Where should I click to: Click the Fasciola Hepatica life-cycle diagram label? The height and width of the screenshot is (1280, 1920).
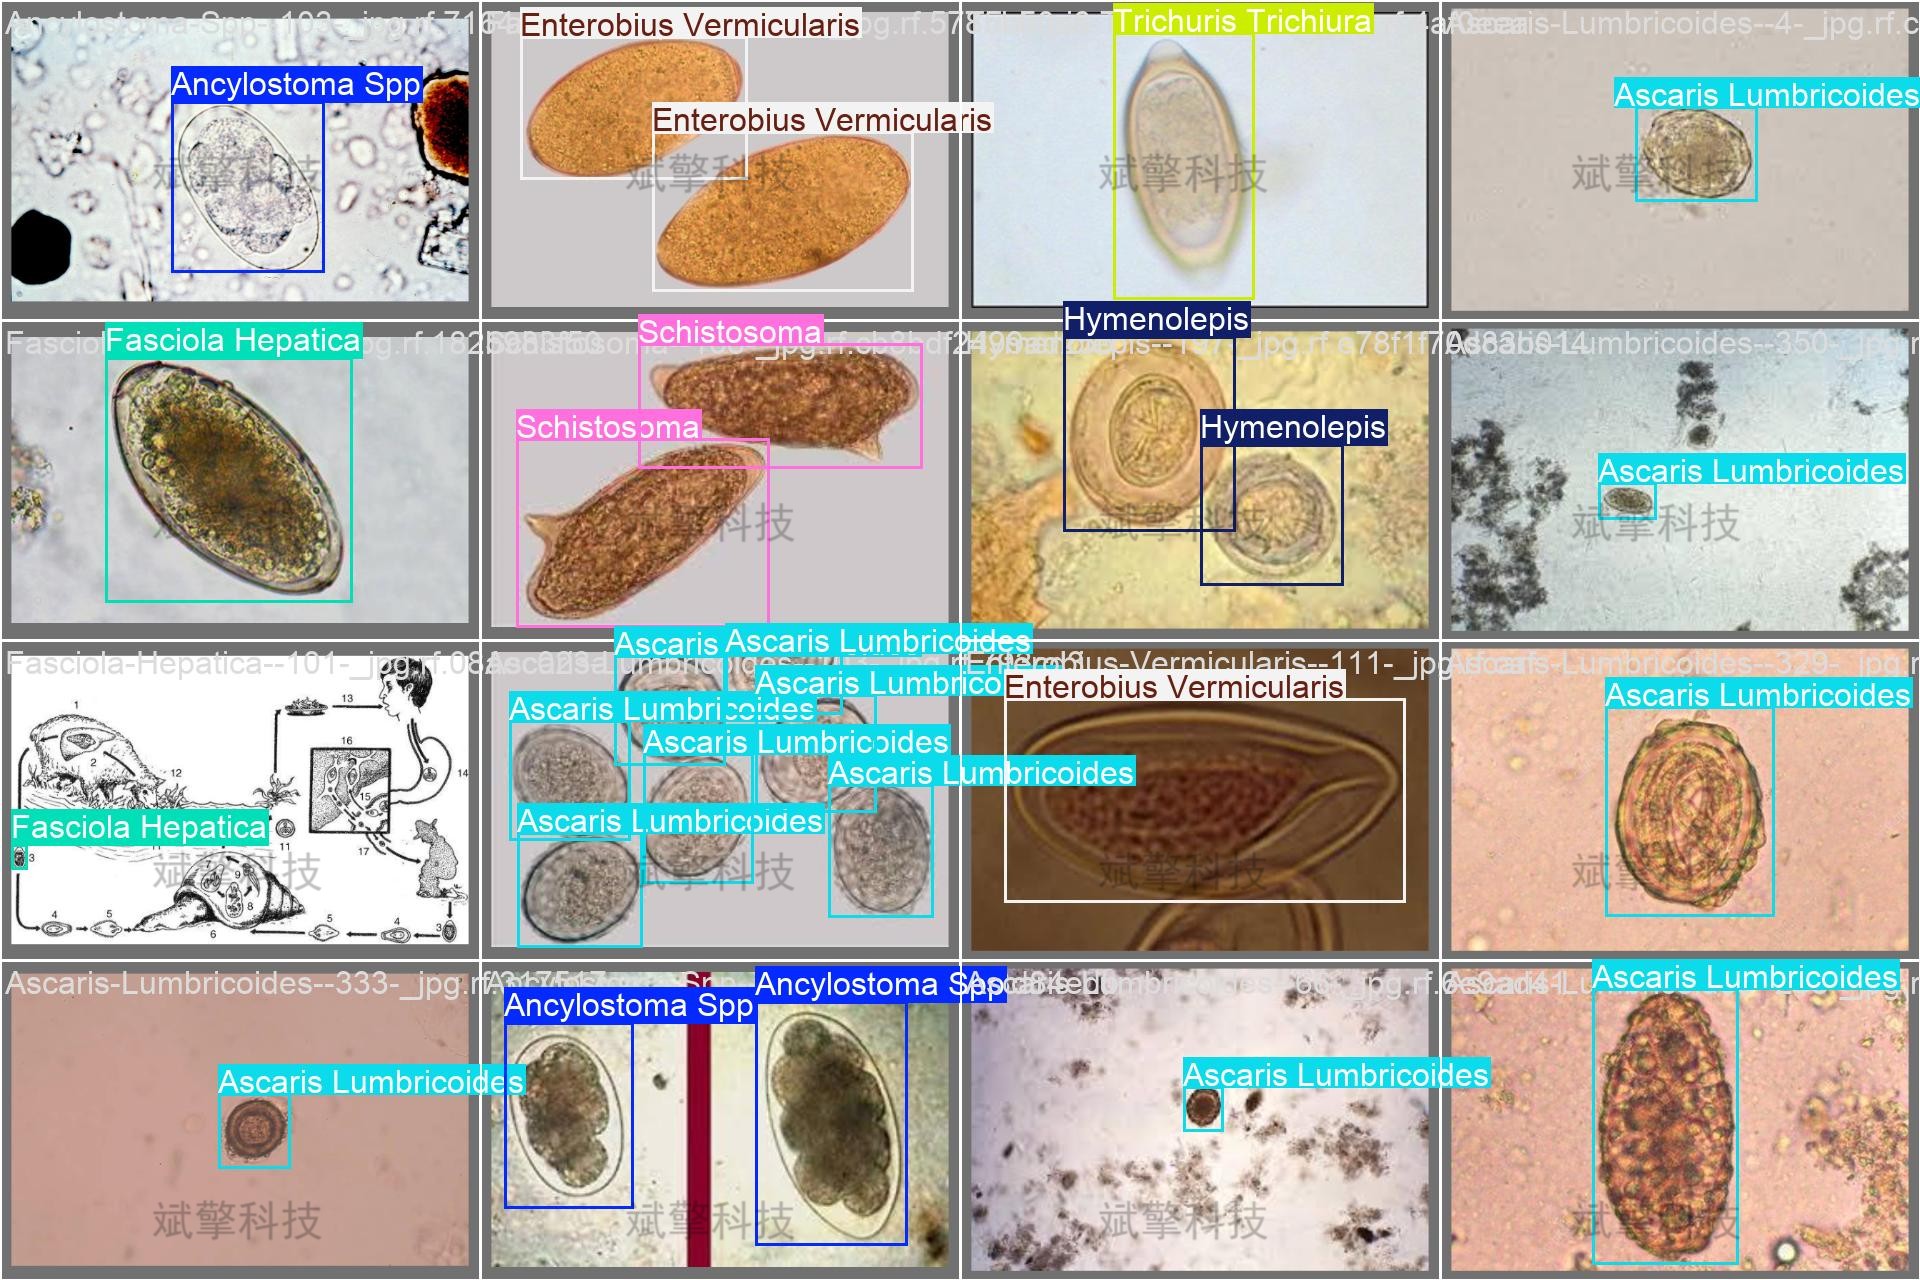coord(139,828)
